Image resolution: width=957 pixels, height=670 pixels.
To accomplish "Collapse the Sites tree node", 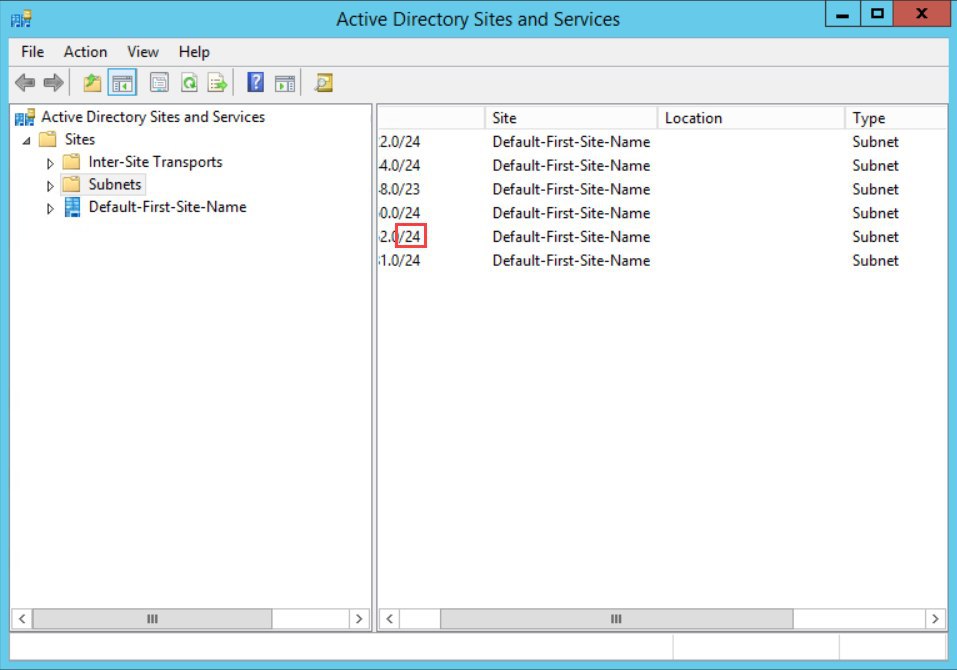I will click(x=26, y=141).
